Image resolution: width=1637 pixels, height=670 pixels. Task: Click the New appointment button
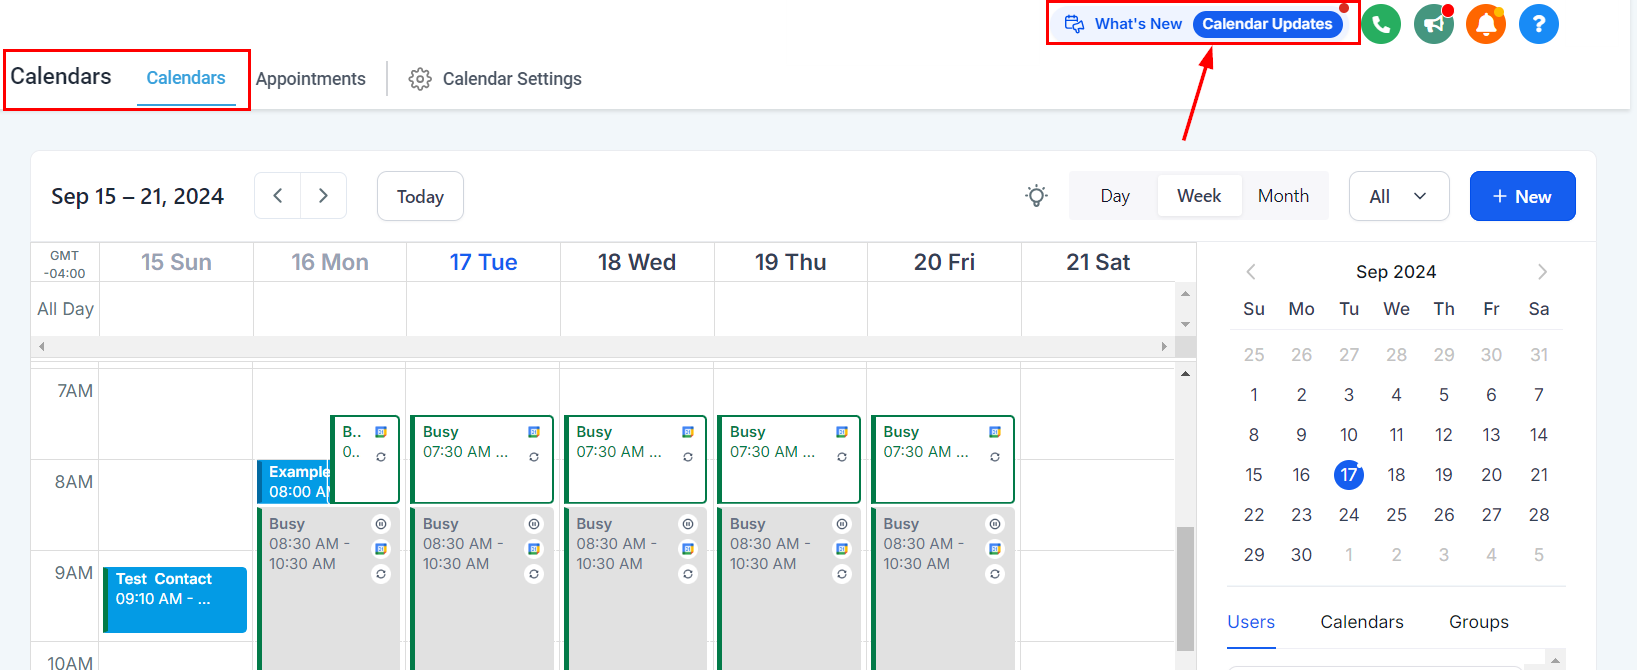click(x=1522, y=196)
